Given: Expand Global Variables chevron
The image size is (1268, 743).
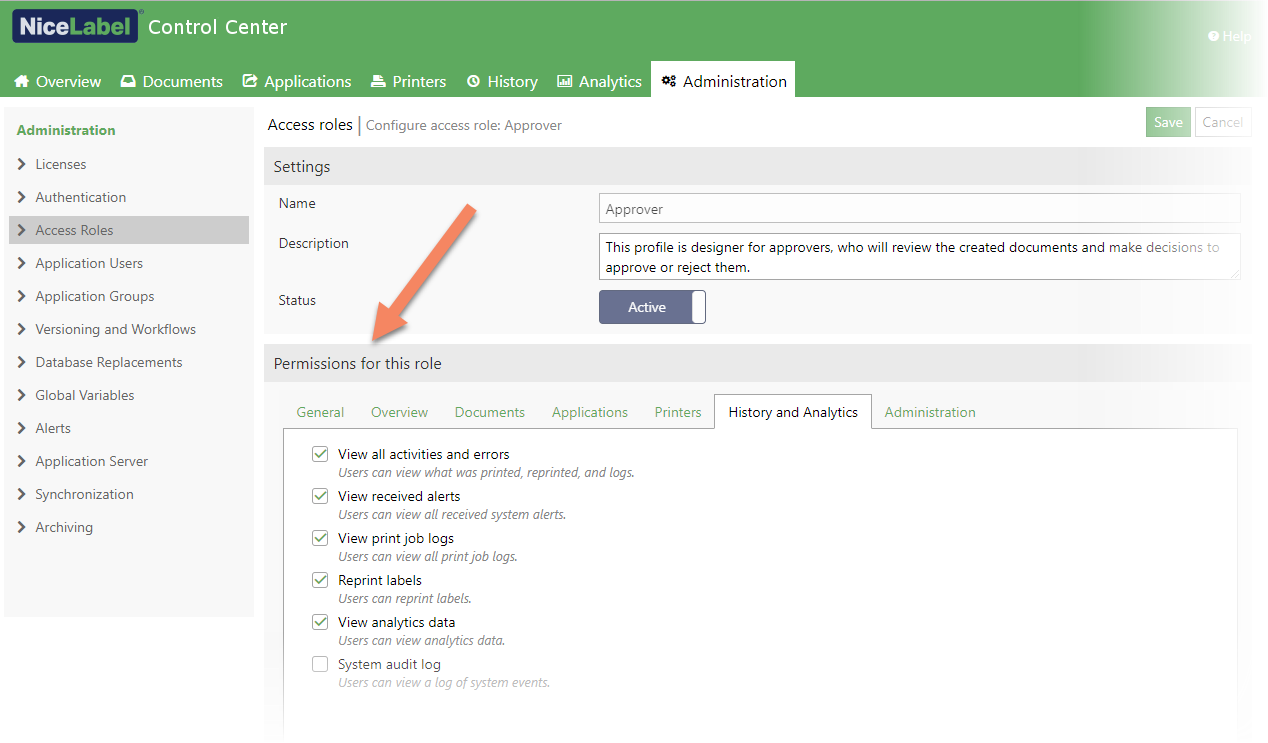Looking at the screenshot, I should [x=22, y=395].
